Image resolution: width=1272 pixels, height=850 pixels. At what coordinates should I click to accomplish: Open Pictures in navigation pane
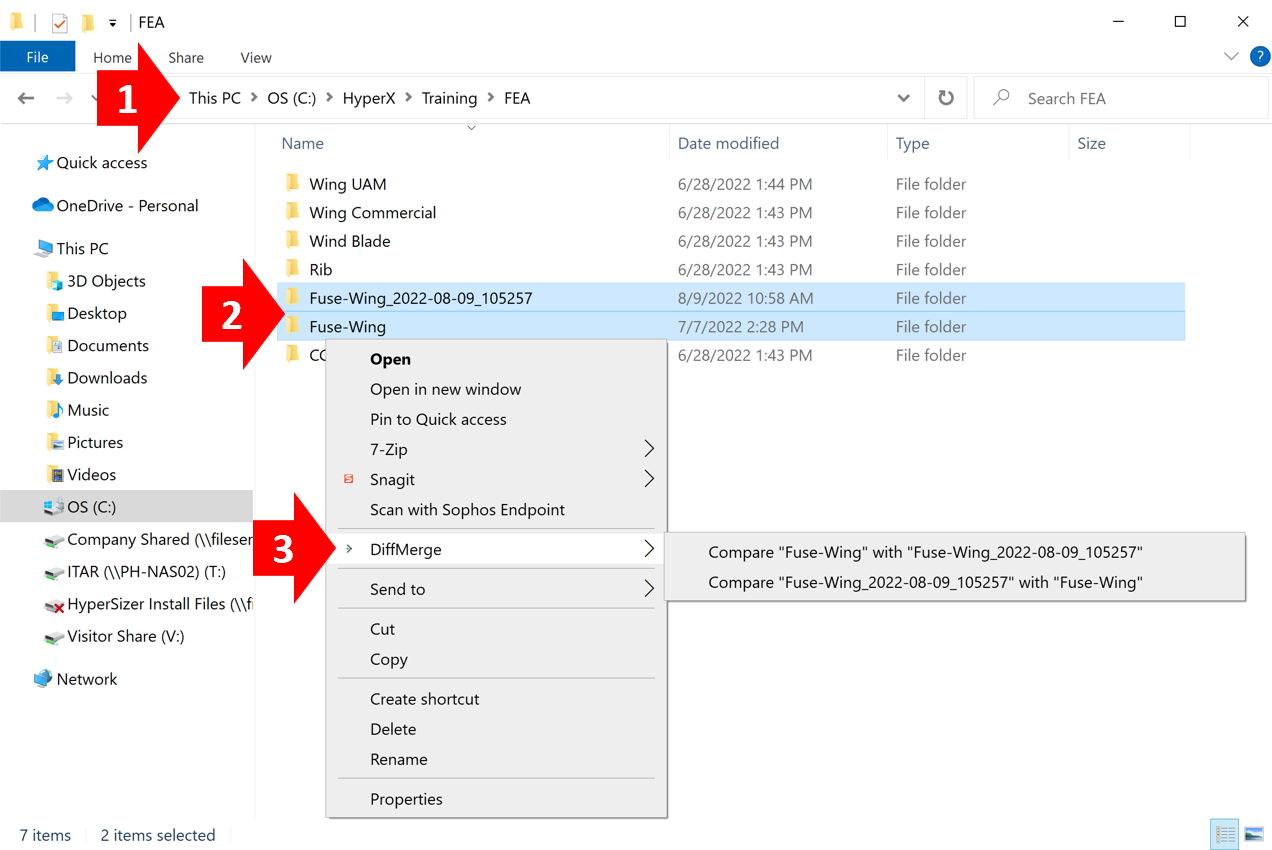point(95,442)
